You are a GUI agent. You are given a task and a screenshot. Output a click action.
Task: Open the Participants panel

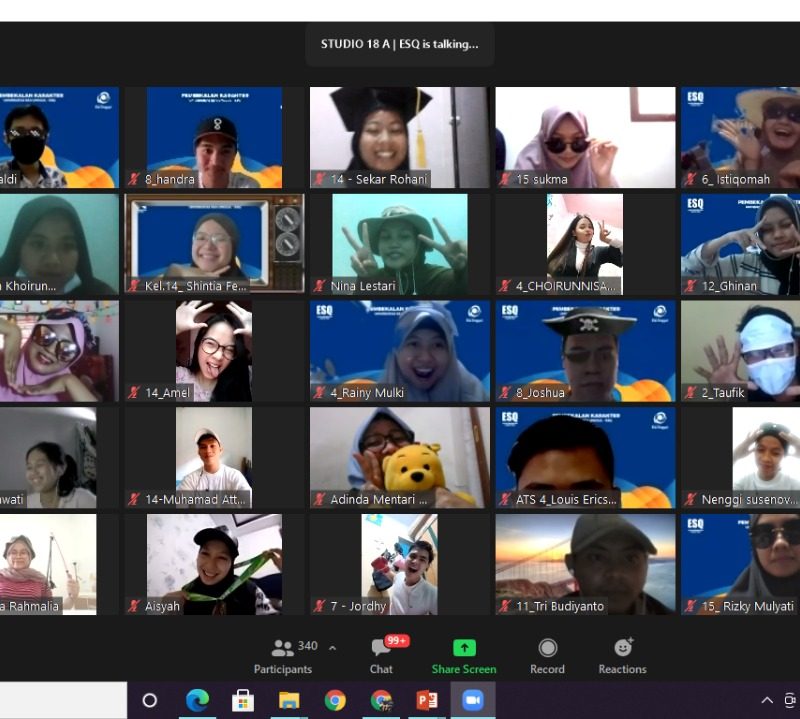283,656
